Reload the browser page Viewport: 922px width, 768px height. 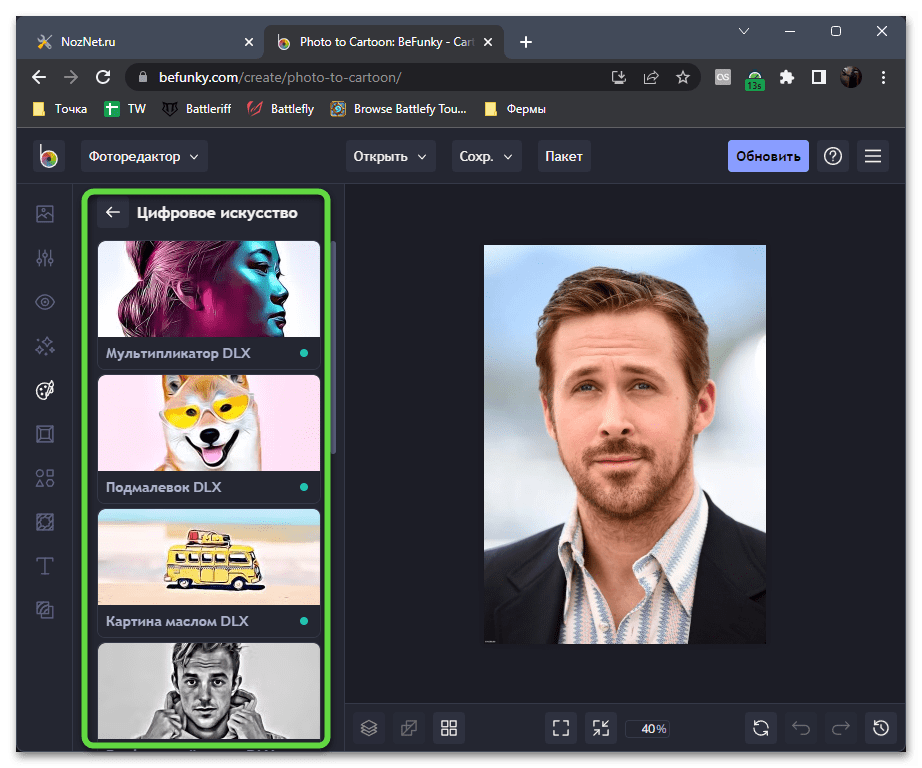pyautogui.click(x=103, y=77)
